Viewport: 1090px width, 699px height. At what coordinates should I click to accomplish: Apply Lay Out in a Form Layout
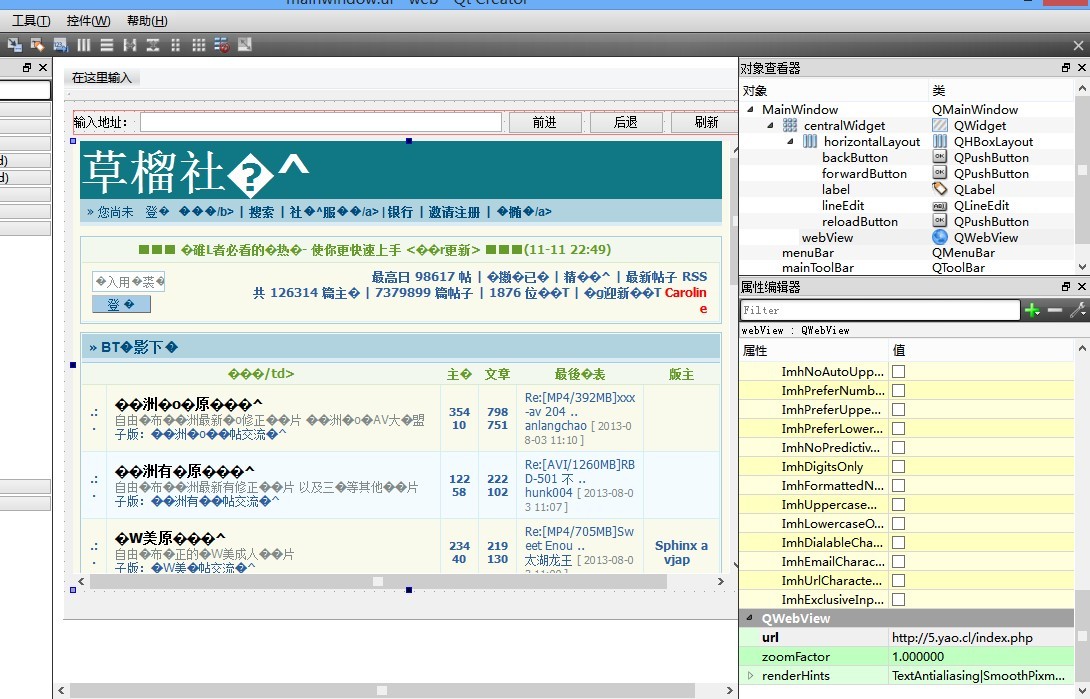[175, 45]
